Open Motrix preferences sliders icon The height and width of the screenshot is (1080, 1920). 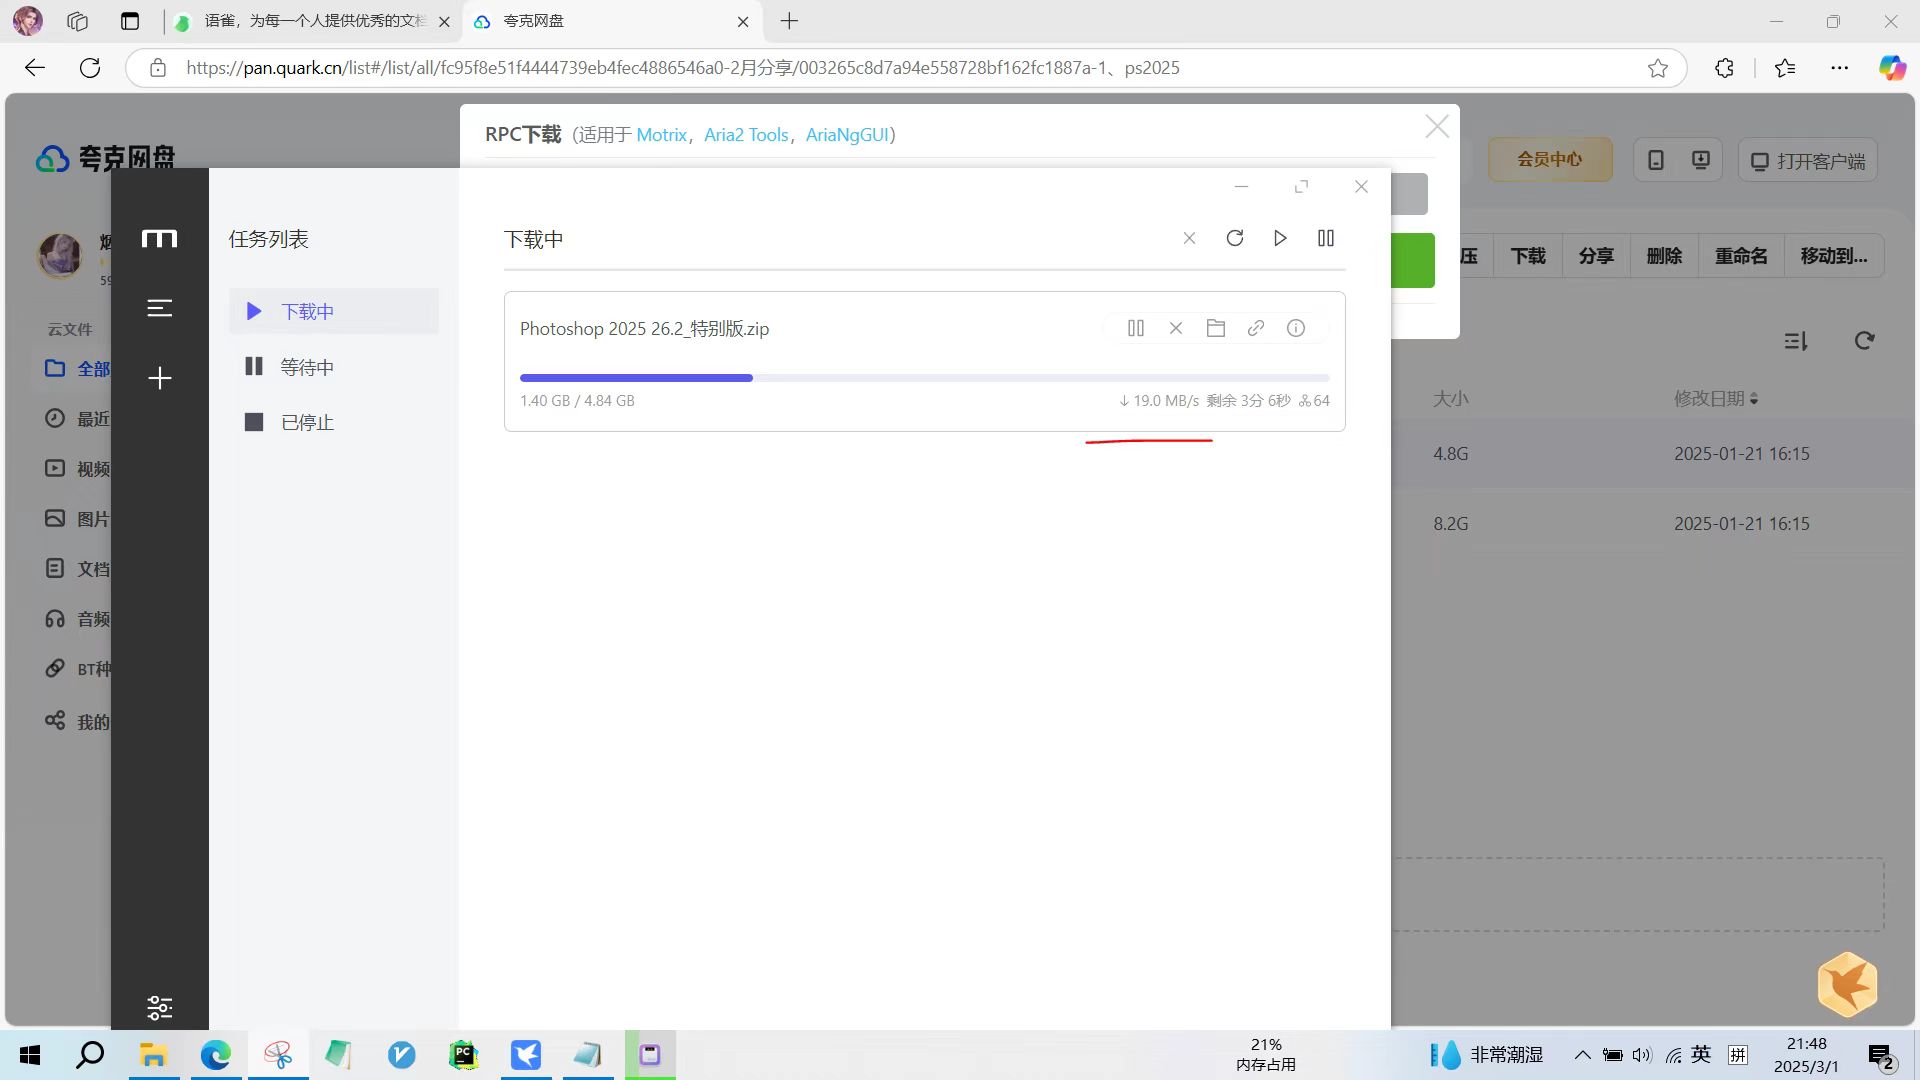point(160,1007)
